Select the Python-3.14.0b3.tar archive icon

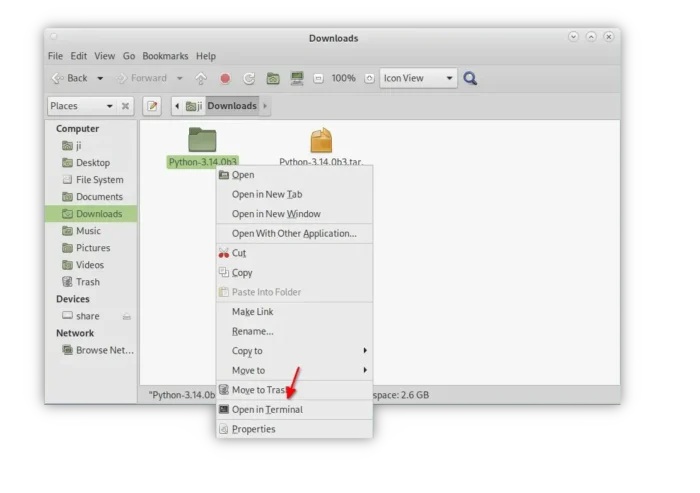point(321,140)
